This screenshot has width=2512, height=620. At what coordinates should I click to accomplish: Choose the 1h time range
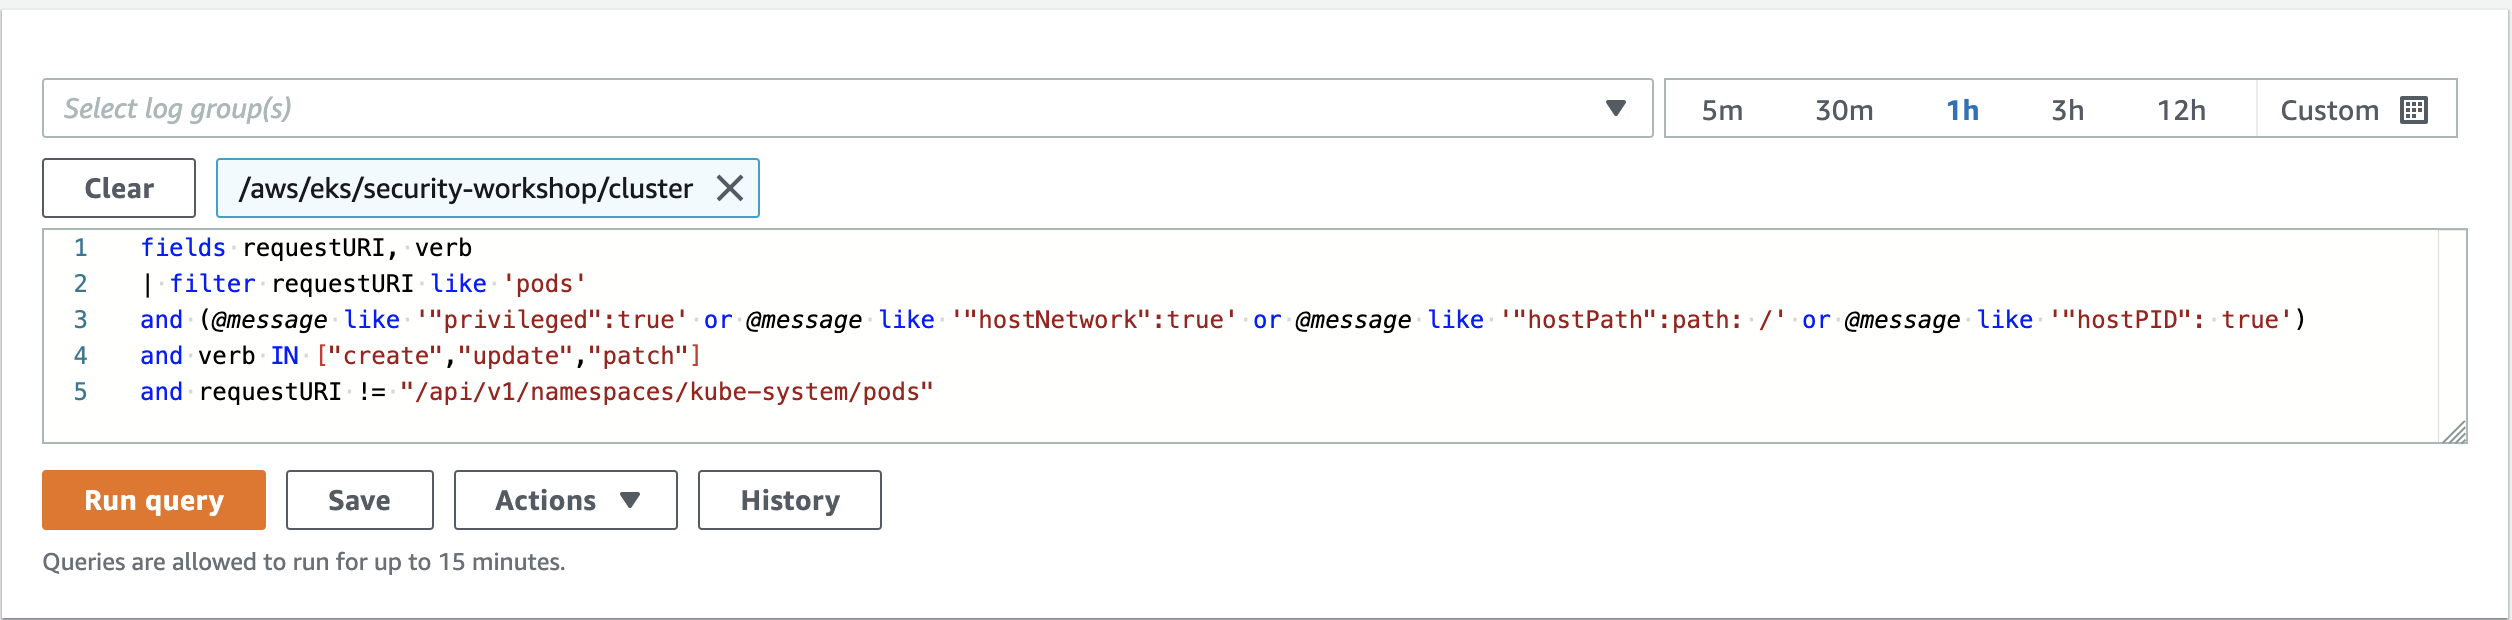pos(1962,110)
